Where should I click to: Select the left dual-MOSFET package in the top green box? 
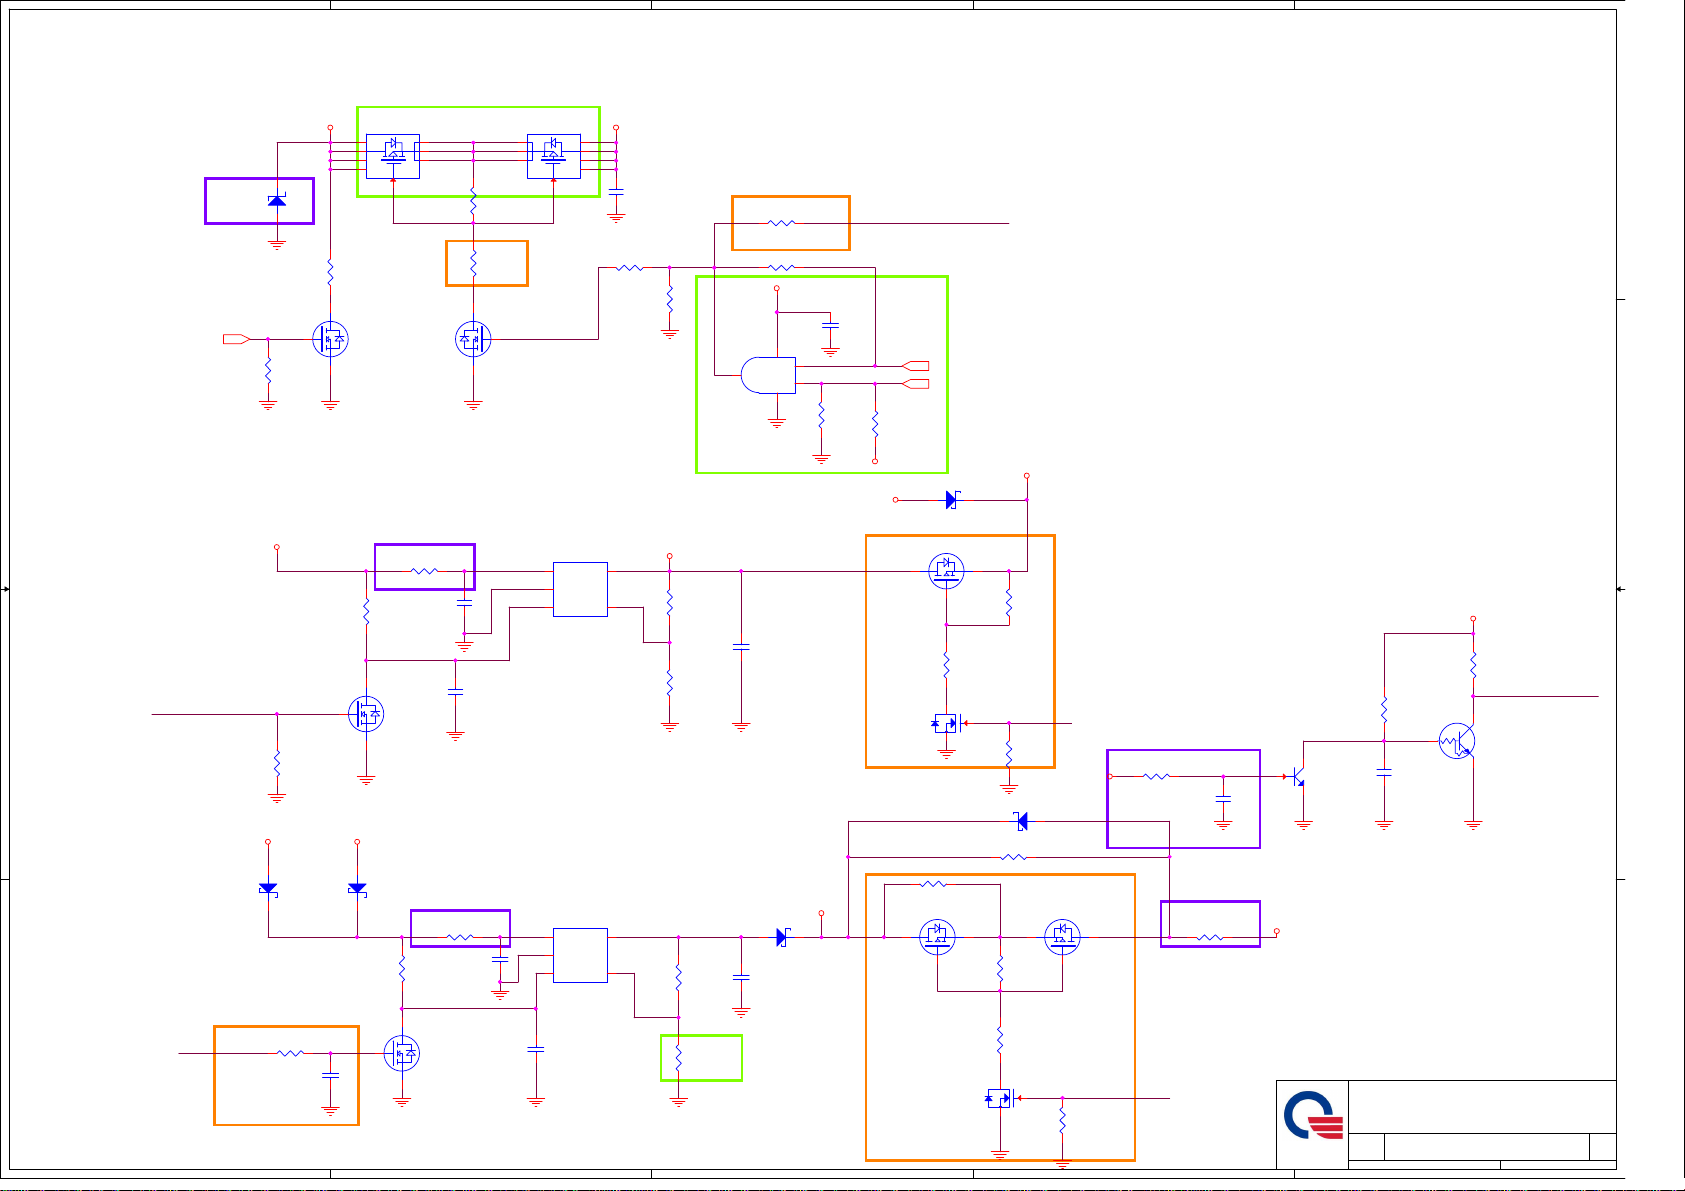point(393,156)
